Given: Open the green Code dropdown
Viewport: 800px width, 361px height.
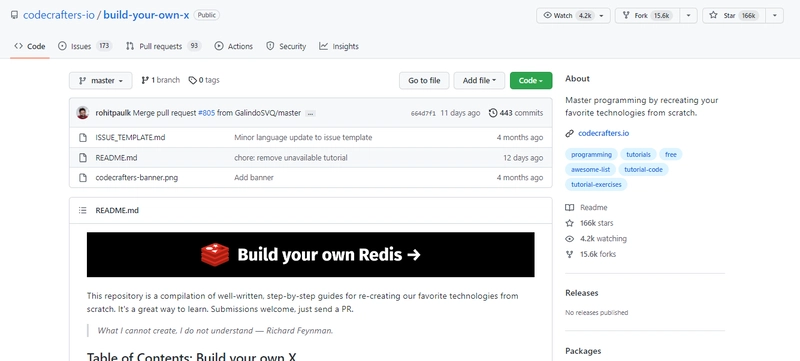Looking at the screenshot, I should (531, 81).
